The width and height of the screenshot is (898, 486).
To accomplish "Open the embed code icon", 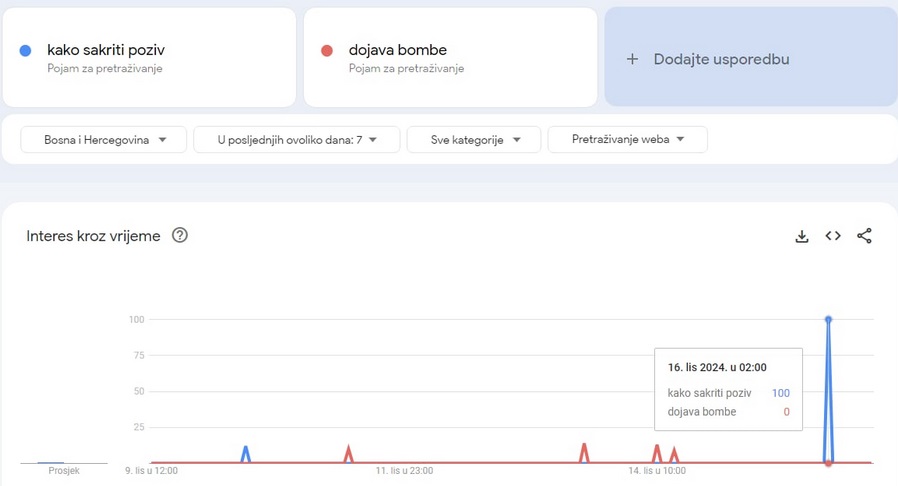I will point(833,236).
